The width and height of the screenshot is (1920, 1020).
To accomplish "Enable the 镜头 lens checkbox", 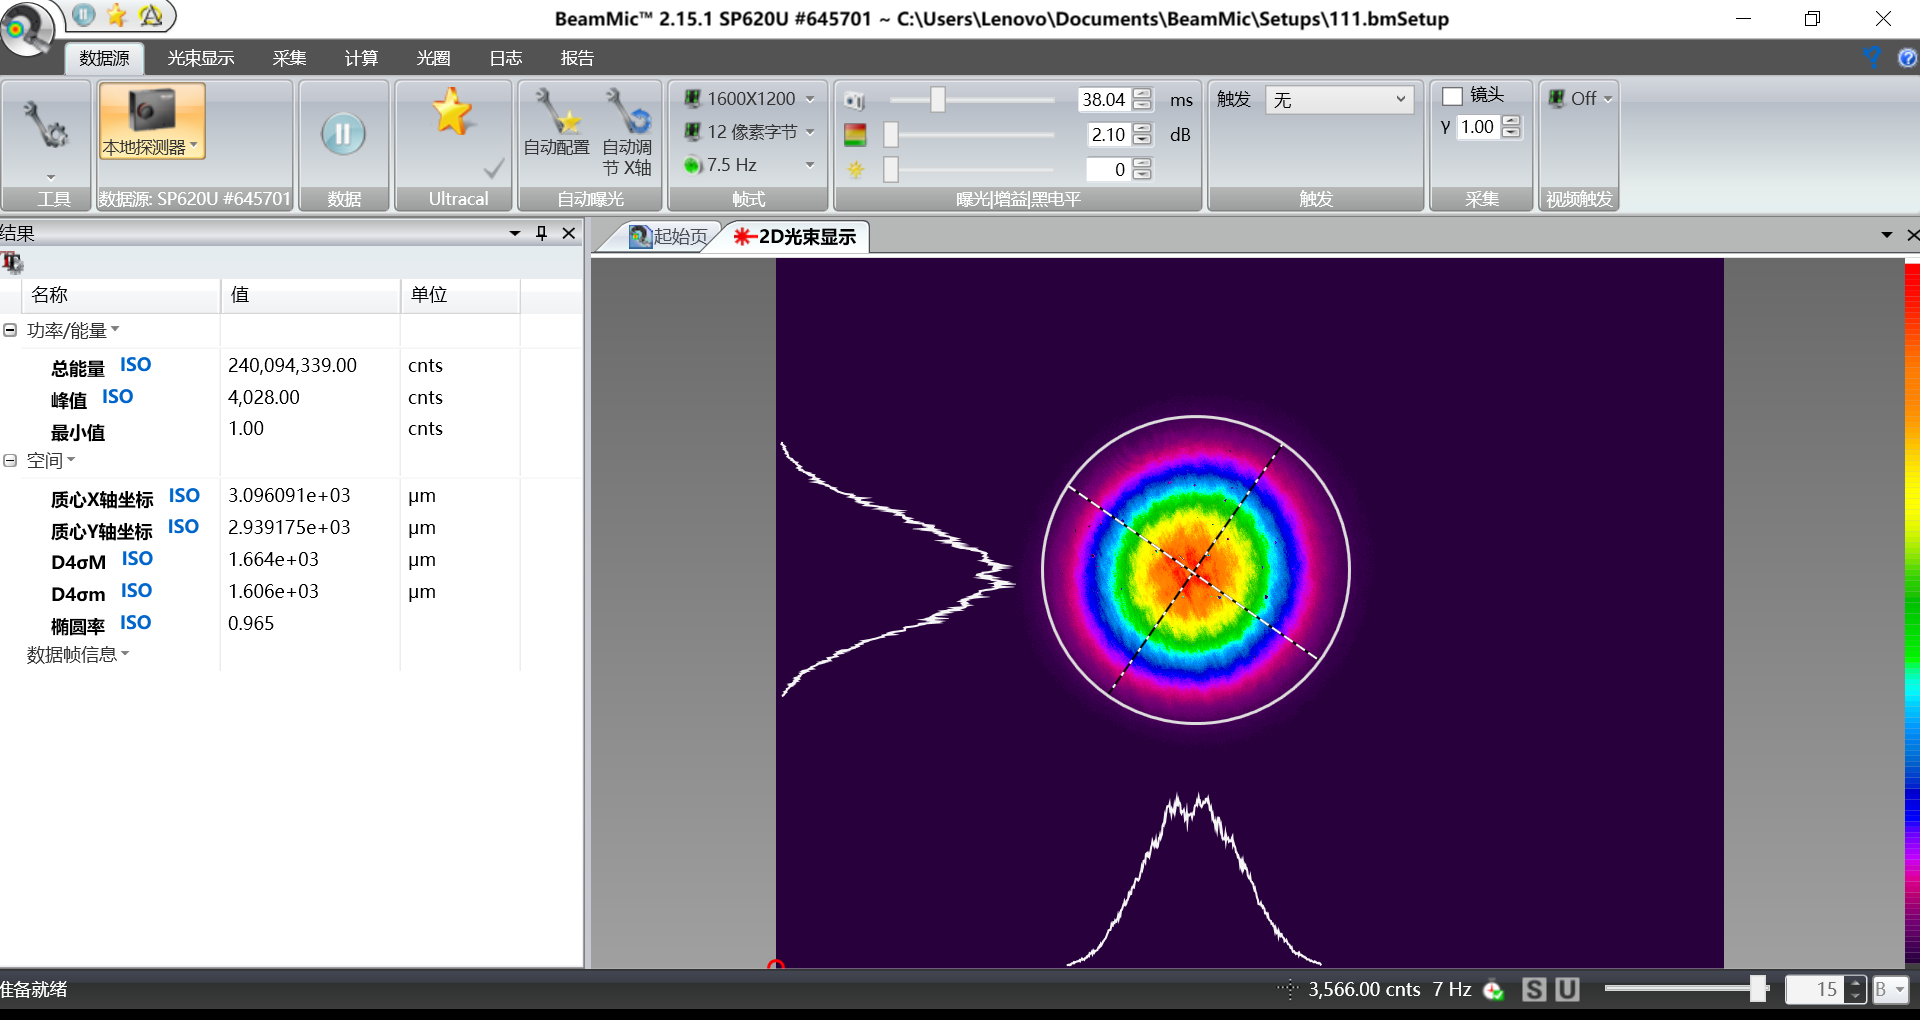I will [x=1452, y=96].
